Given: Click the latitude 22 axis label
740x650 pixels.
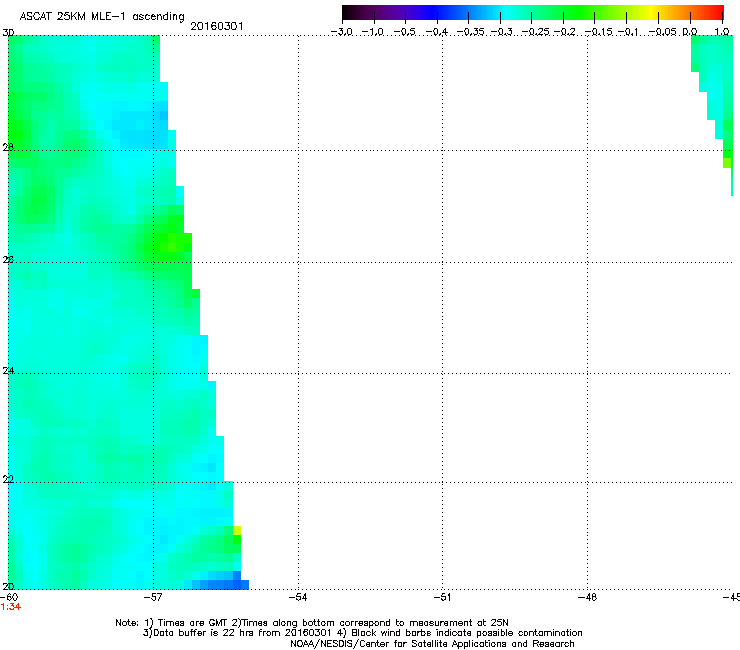Looking at the screenshot, I should point(8,479).
